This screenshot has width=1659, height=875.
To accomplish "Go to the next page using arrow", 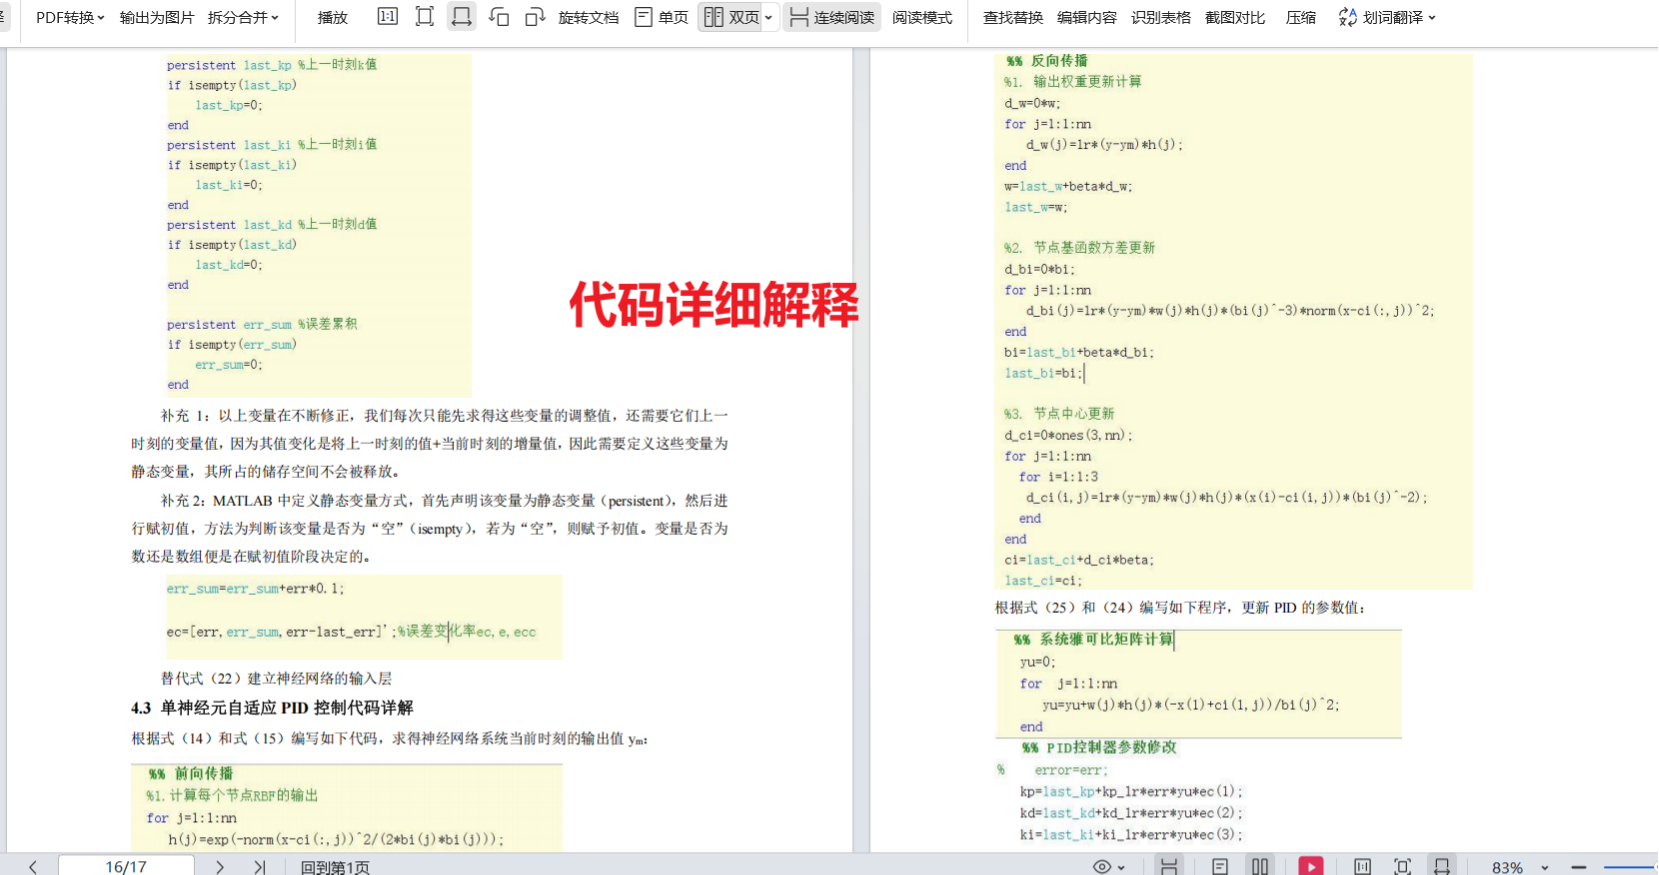I will point(220,866).
